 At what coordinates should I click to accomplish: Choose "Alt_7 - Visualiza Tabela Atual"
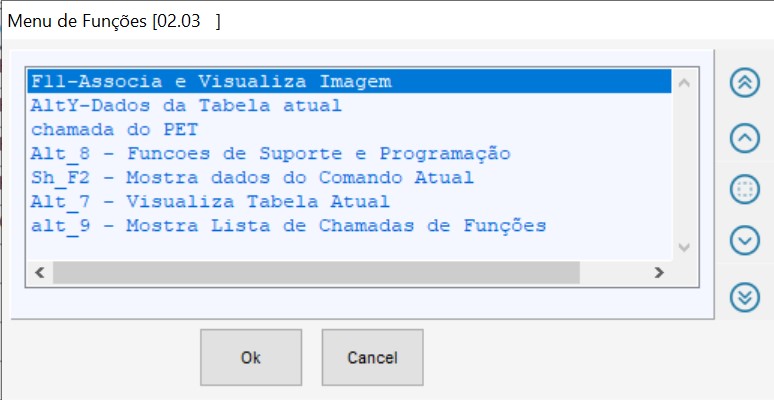(x=210, y=202)
